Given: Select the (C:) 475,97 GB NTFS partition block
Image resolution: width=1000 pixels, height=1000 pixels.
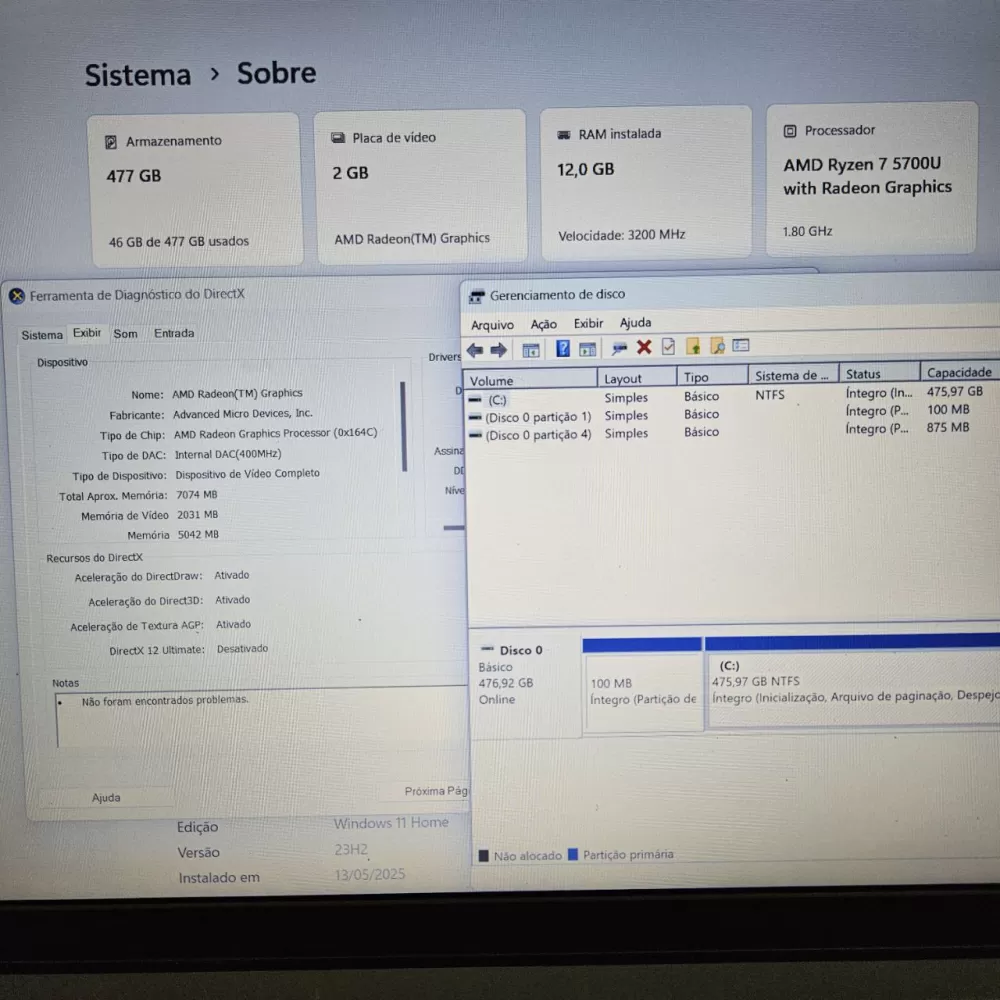Looking at the screenshot, I should click(852, 680).
